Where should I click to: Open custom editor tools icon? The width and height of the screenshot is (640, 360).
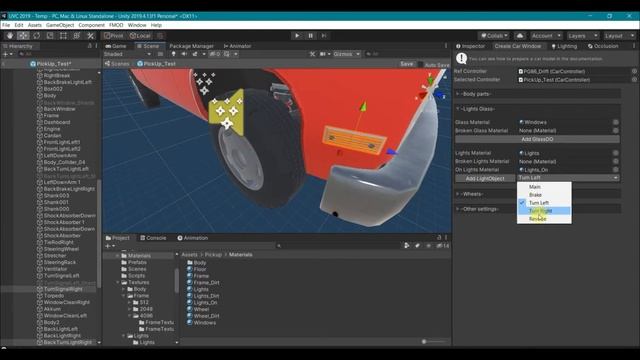click(90, 36)
